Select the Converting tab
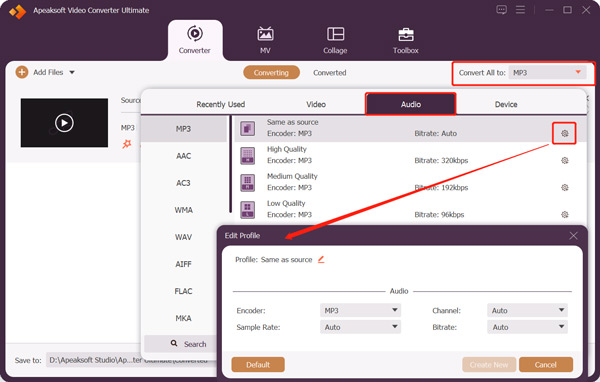 (271, 73)
